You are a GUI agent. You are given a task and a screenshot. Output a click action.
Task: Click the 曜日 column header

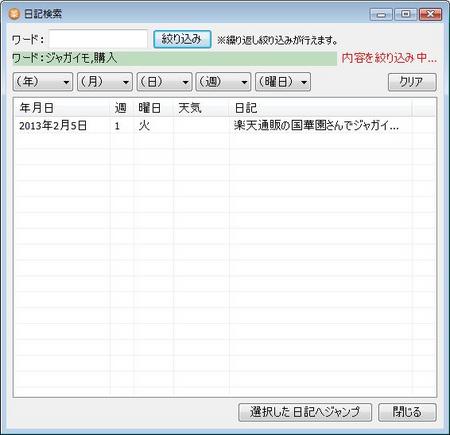[x=153, y=108]
